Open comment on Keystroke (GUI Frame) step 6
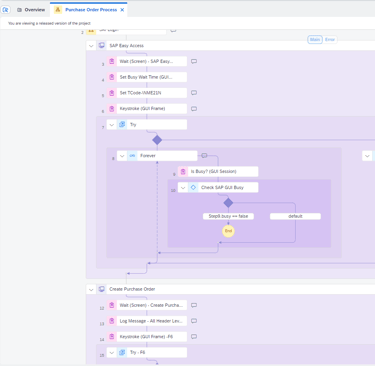 194,109
